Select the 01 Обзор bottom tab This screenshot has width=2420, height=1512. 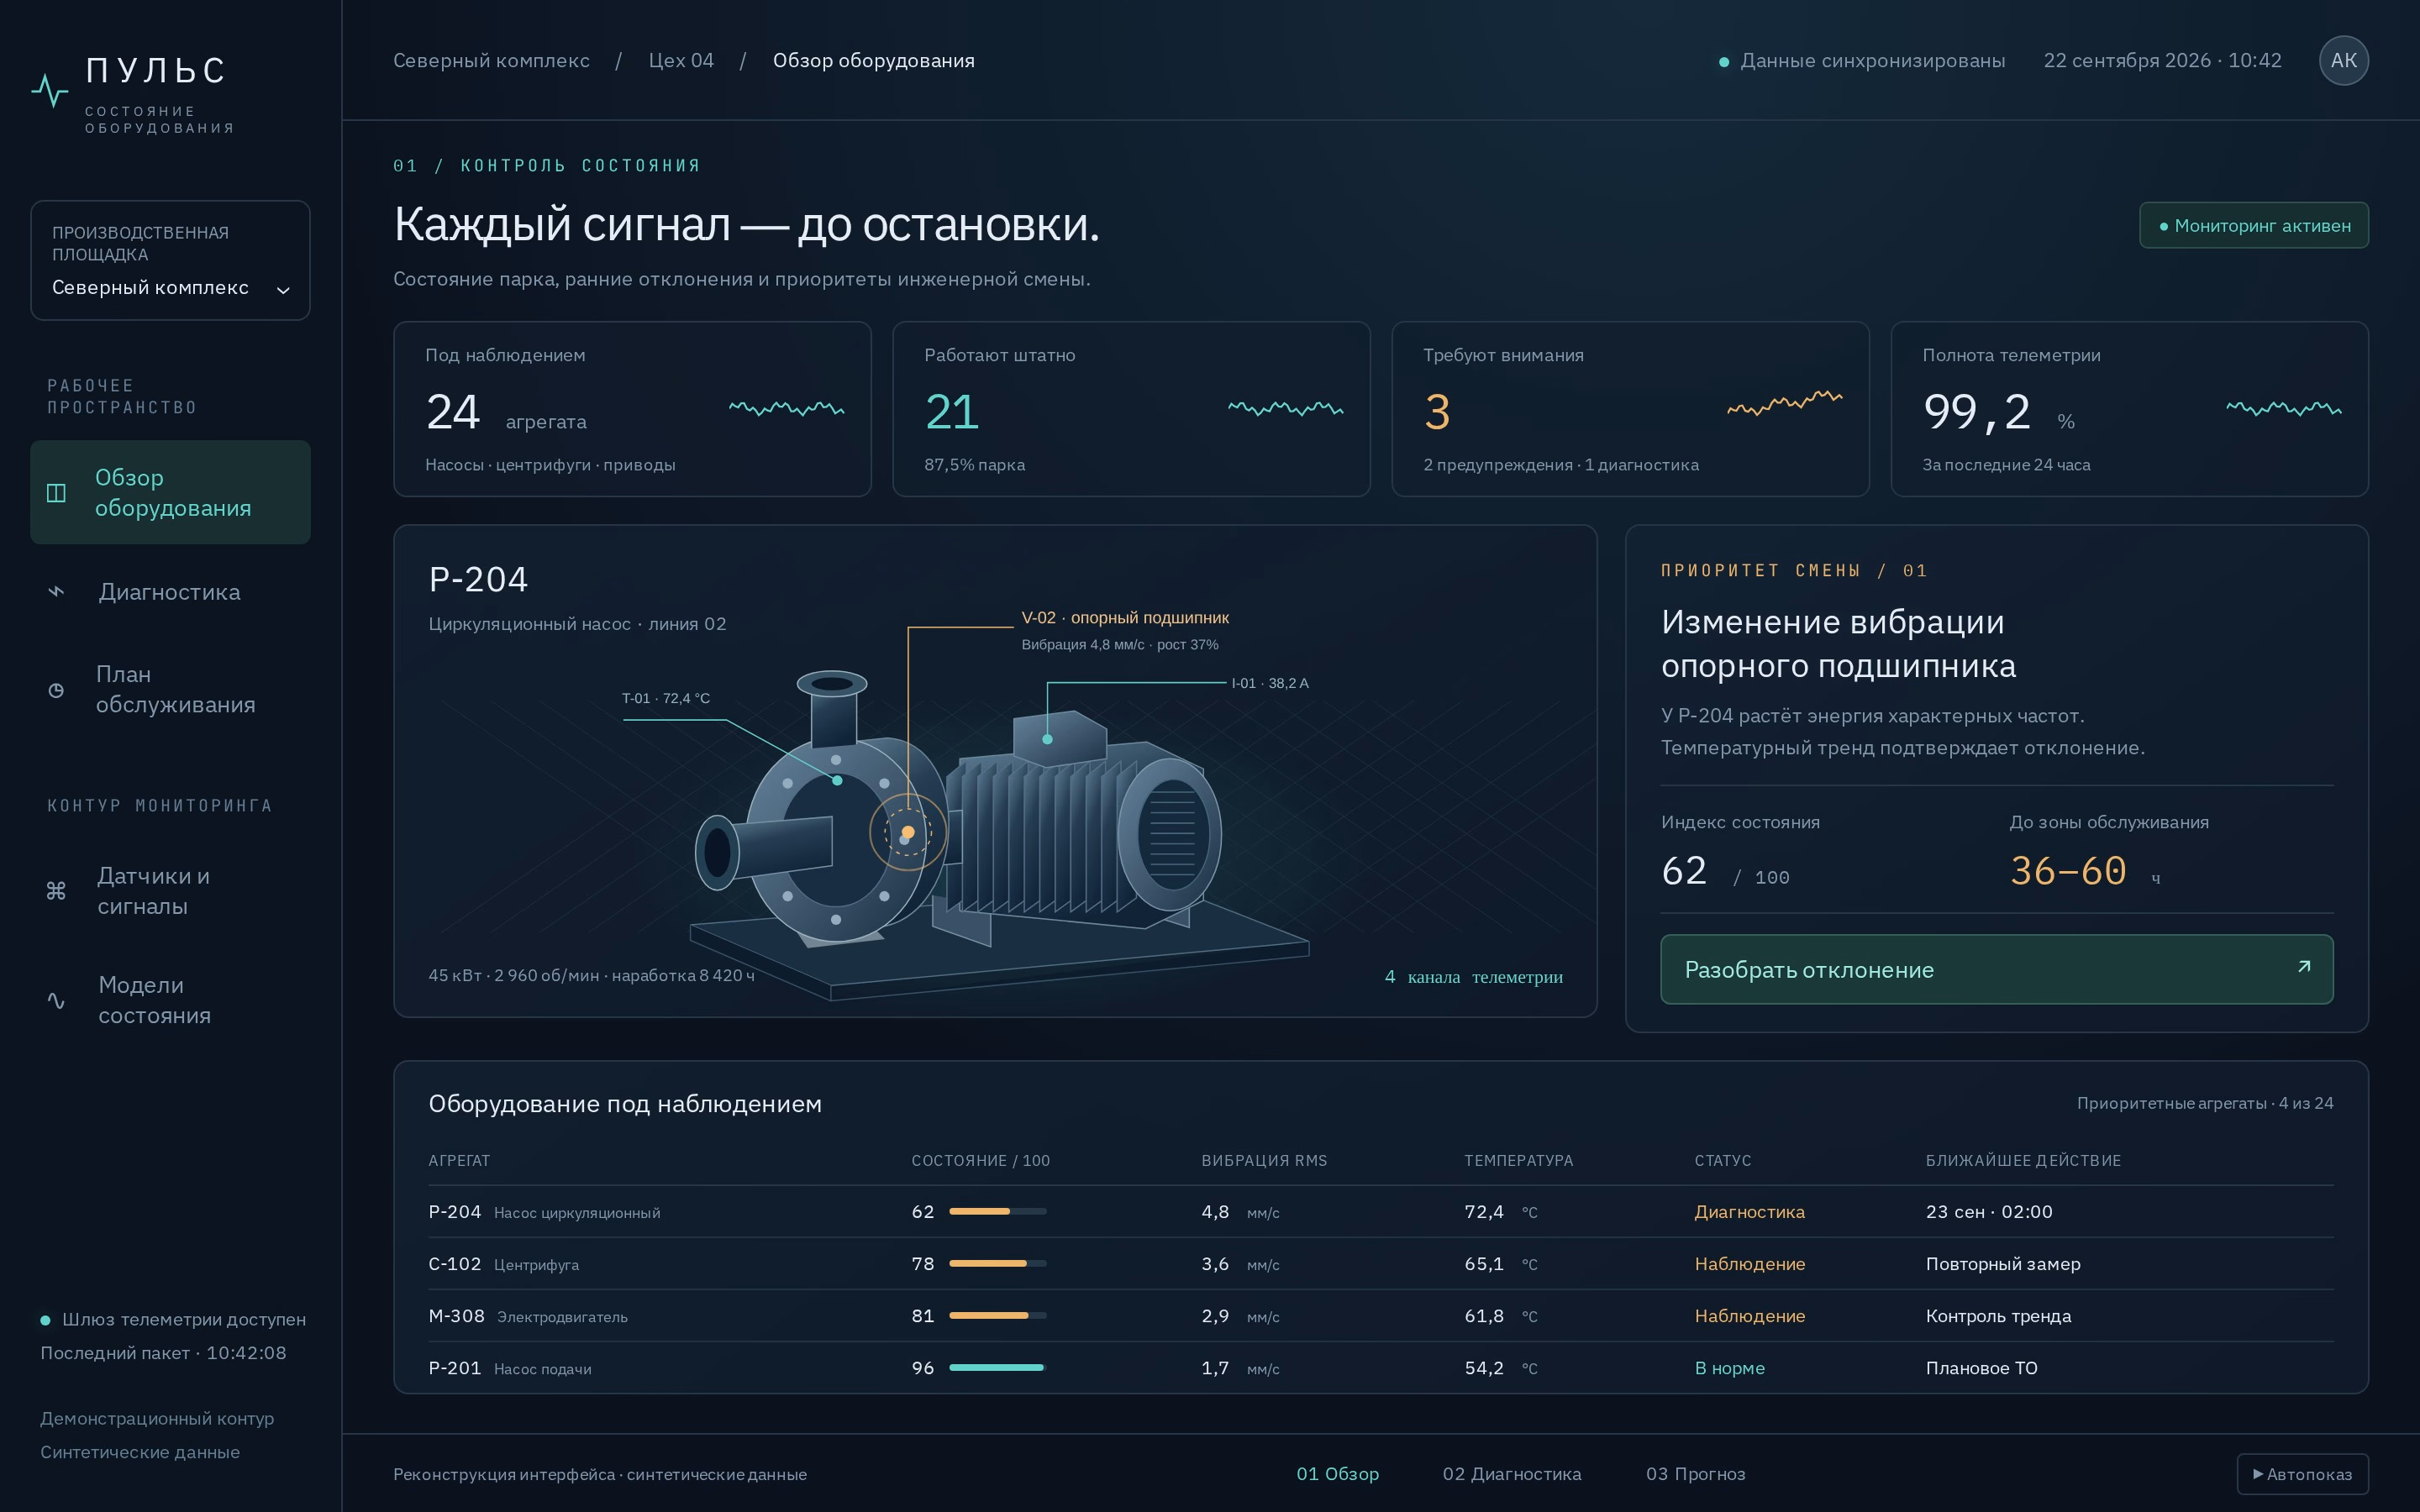click(x=1337, y=1473)
